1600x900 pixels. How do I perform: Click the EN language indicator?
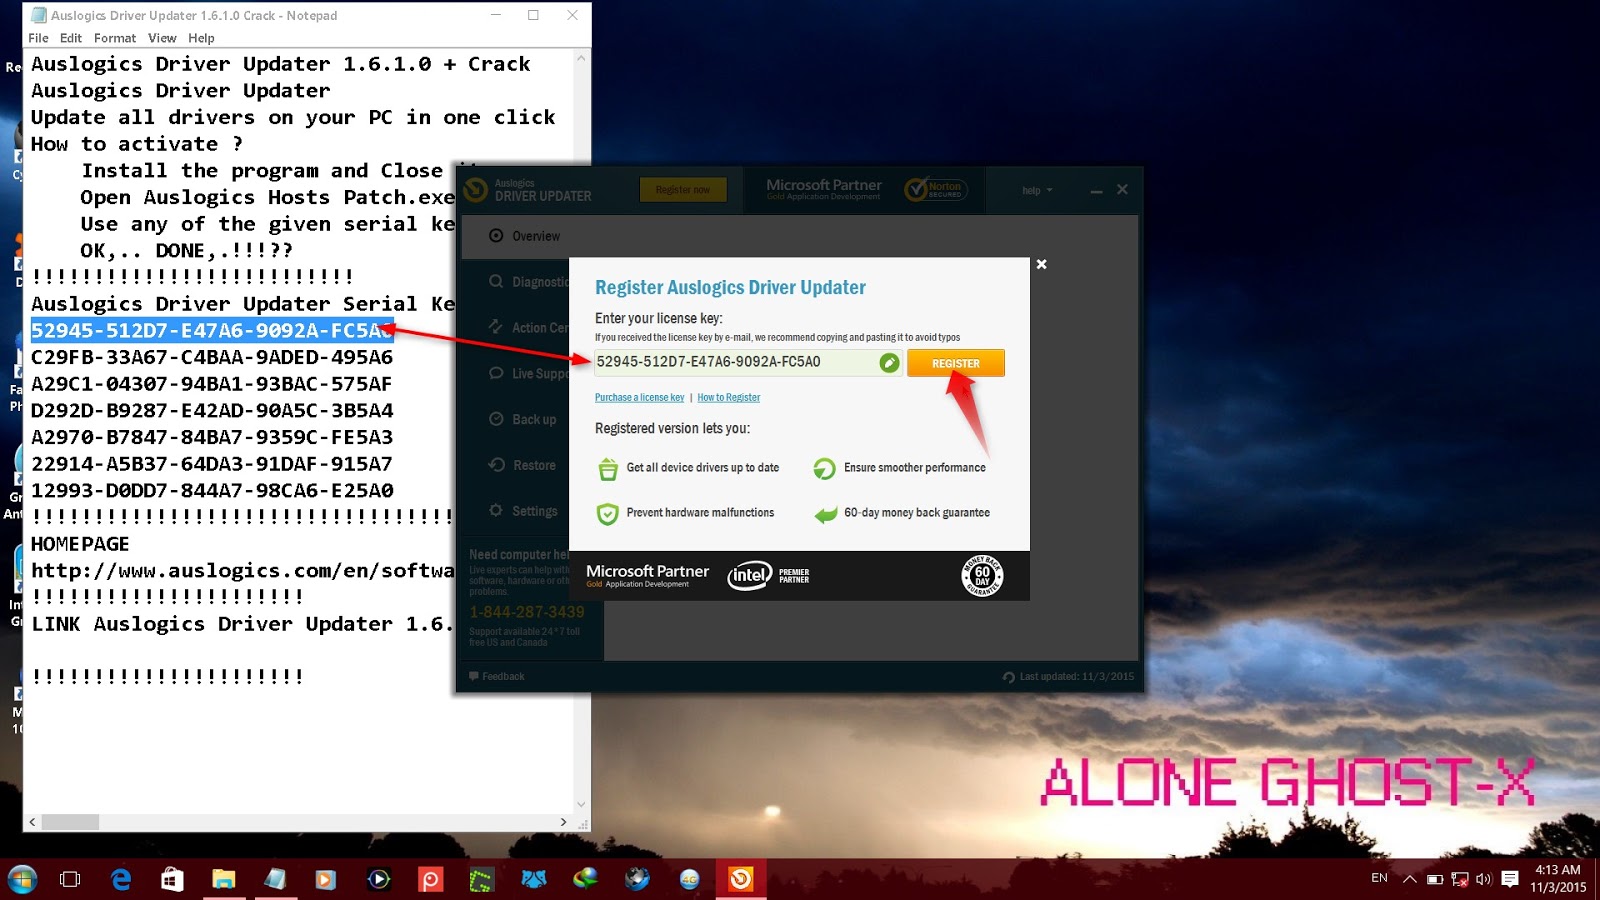click(x=1379, y=878)
